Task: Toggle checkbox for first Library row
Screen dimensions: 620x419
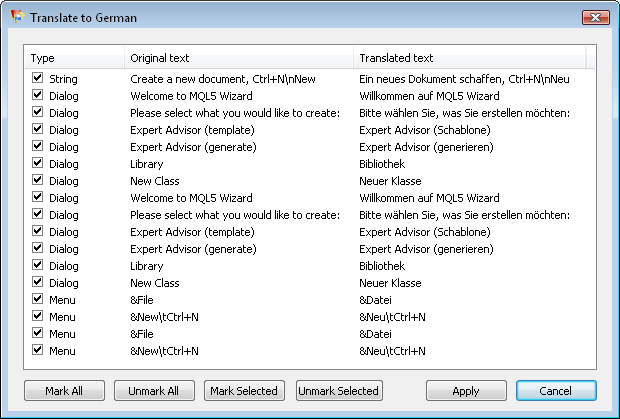Action: pyautogui.click(x=38, y=163)
